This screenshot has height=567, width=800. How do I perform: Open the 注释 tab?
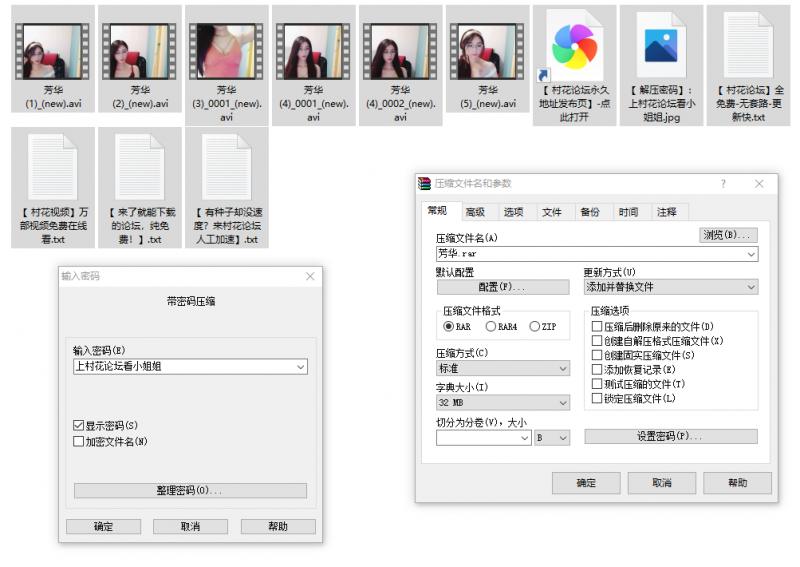[x=667, y=212]
